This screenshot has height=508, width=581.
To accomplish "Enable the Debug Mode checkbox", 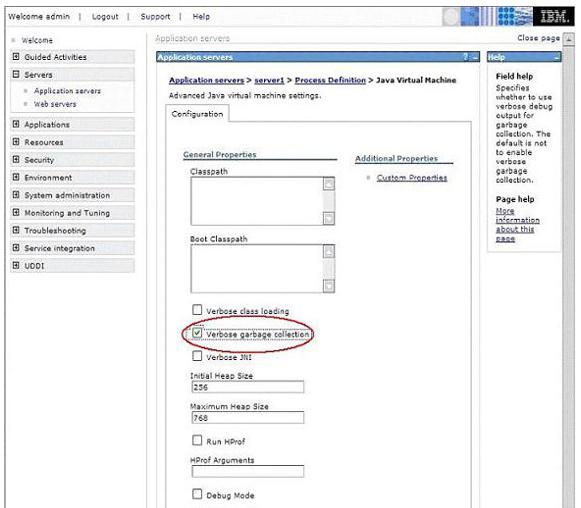I will (x=197, y=494).
